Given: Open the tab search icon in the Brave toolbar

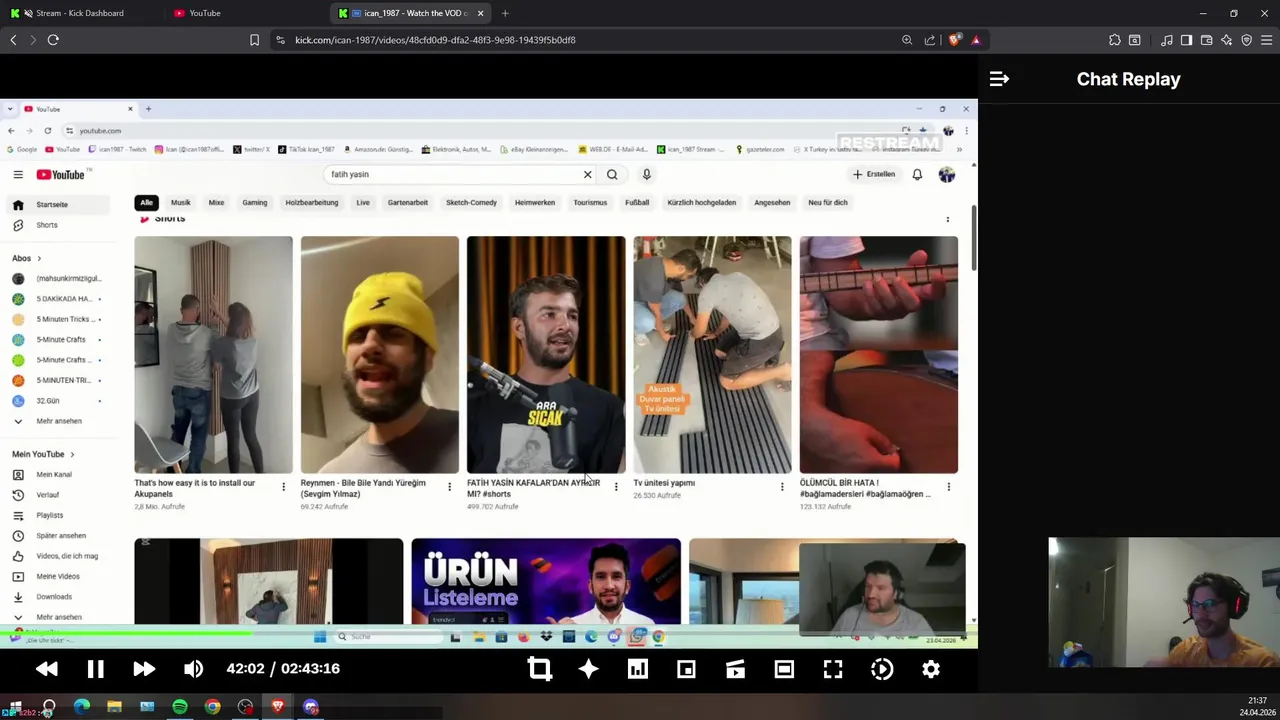Looking at the screenshot, I should (1135, 40).
